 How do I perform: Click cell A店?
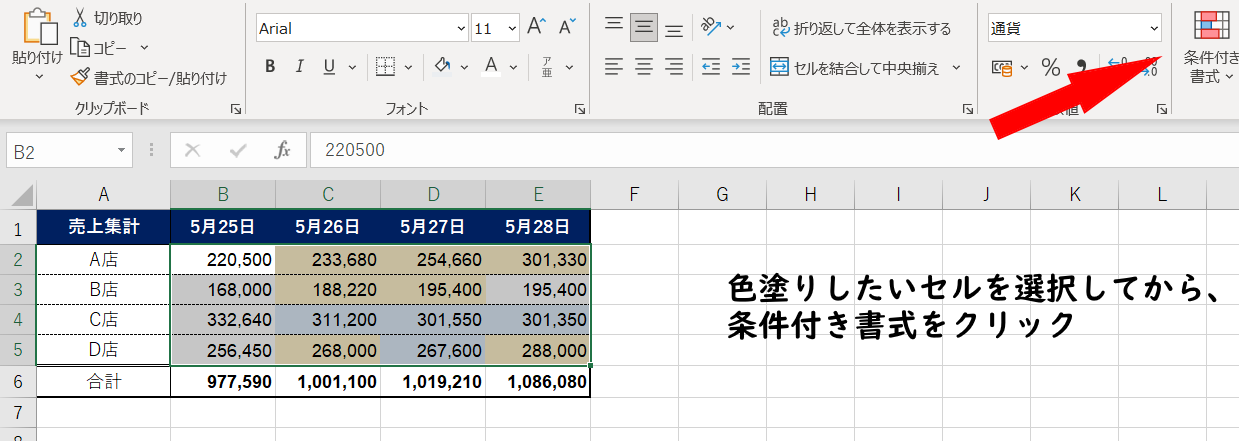(x=104, y=260)
